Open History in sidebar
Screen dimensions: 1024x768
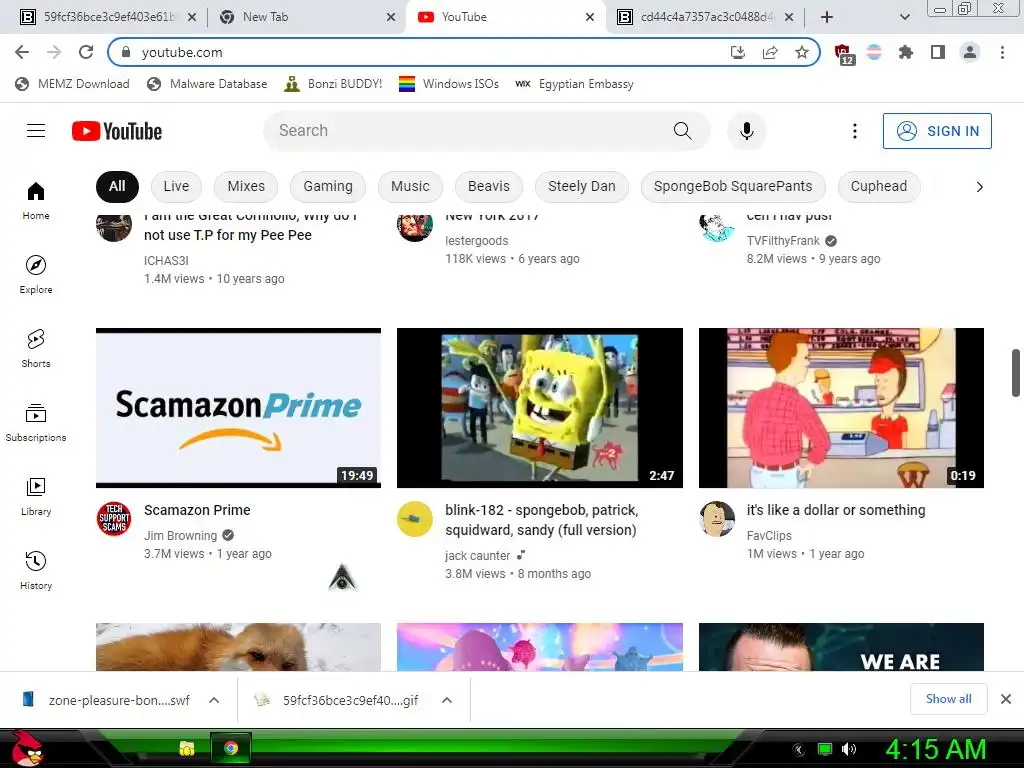tap(36, 570)
